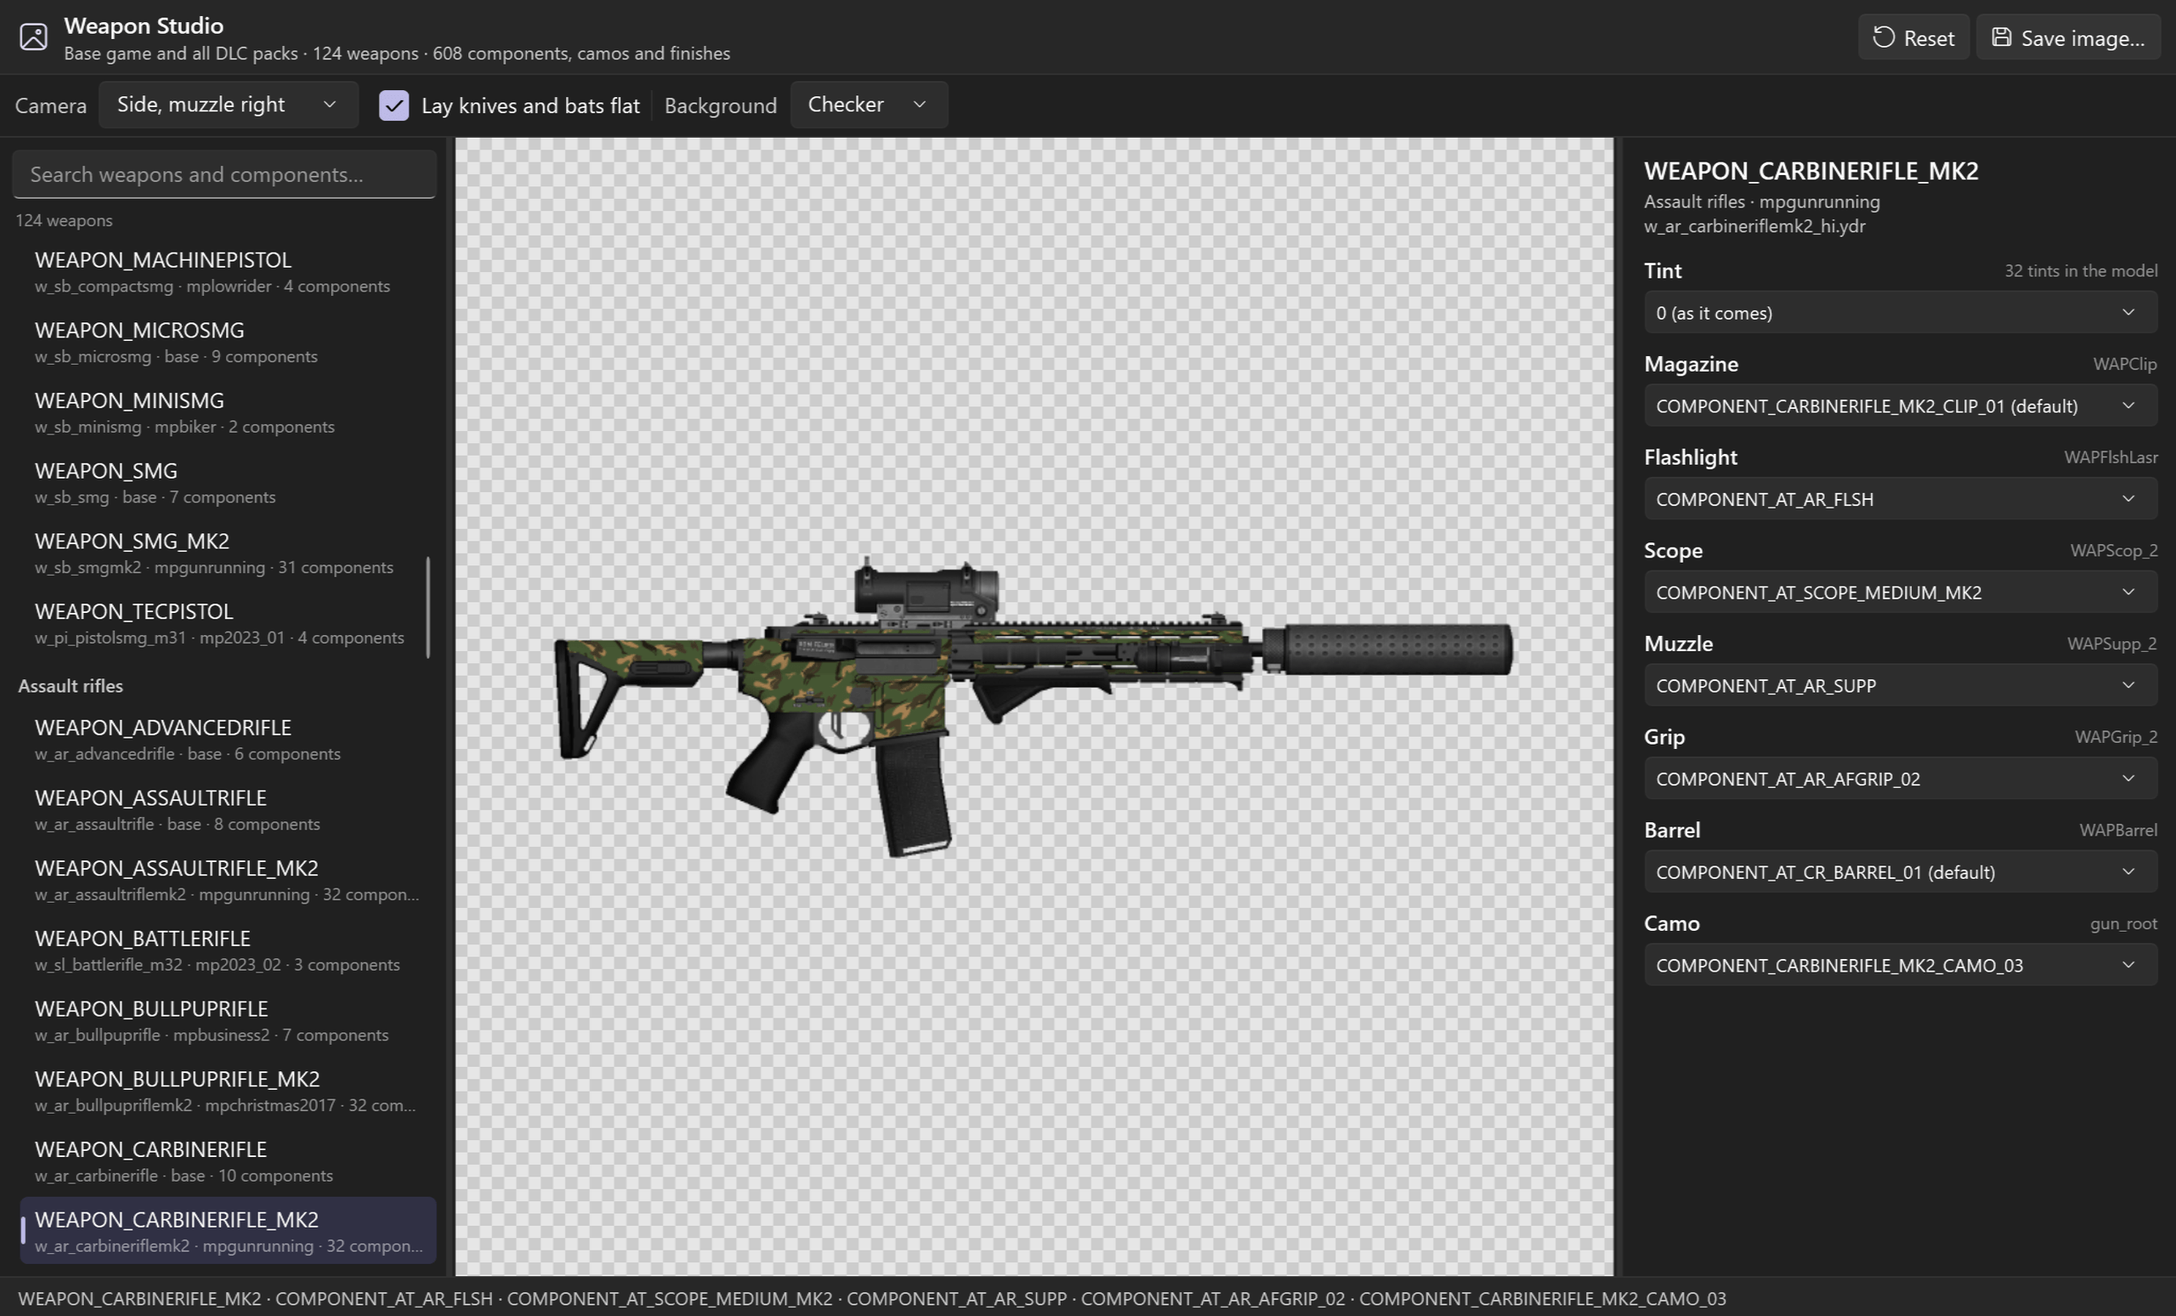Click the 'Assault rifles · mpgunrunning' subtitle

point(1762,202)
